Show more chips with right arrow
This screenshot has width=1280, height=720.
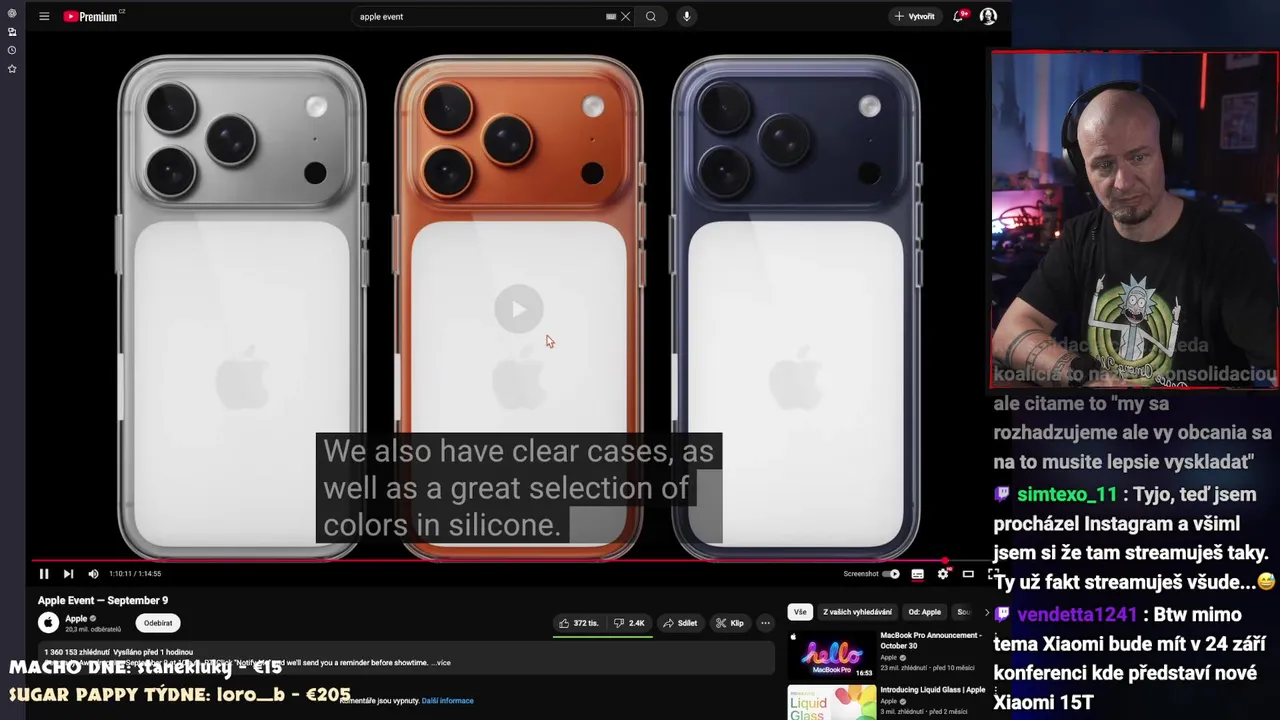click(986, 612)
